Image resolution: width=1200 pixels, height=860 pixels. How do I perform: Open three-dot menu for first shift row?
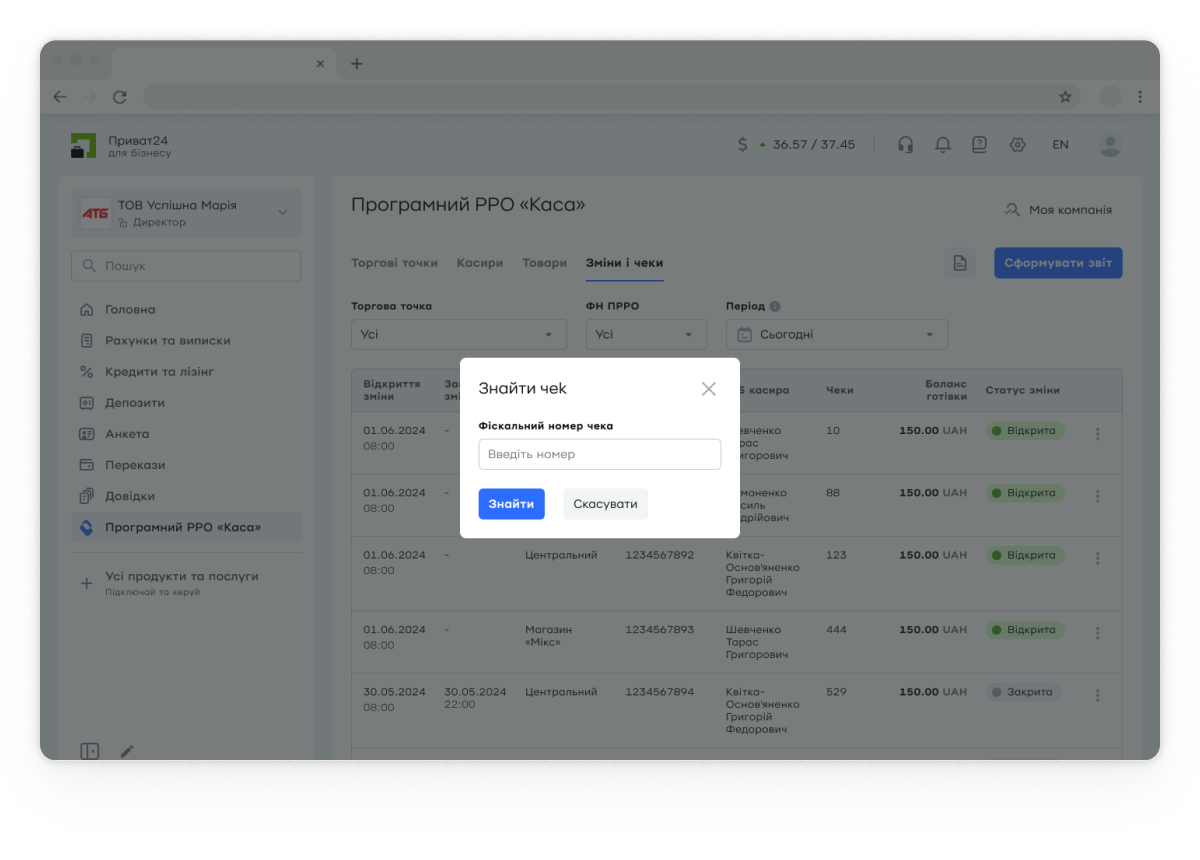click(1097, 434)
